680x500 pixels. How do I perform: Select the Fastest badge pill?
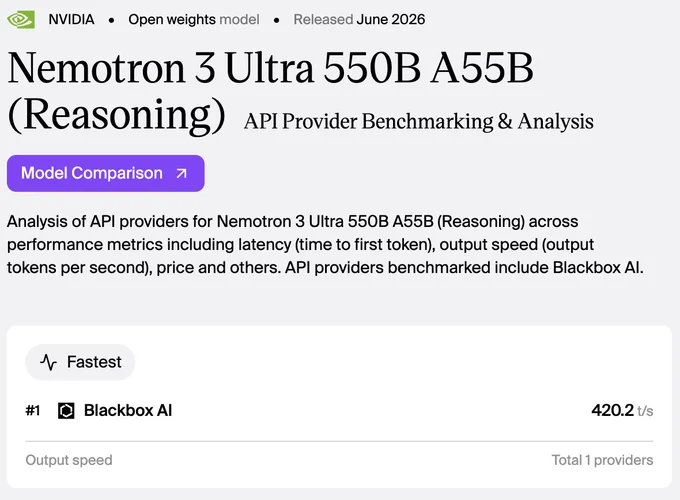(80, 362)
